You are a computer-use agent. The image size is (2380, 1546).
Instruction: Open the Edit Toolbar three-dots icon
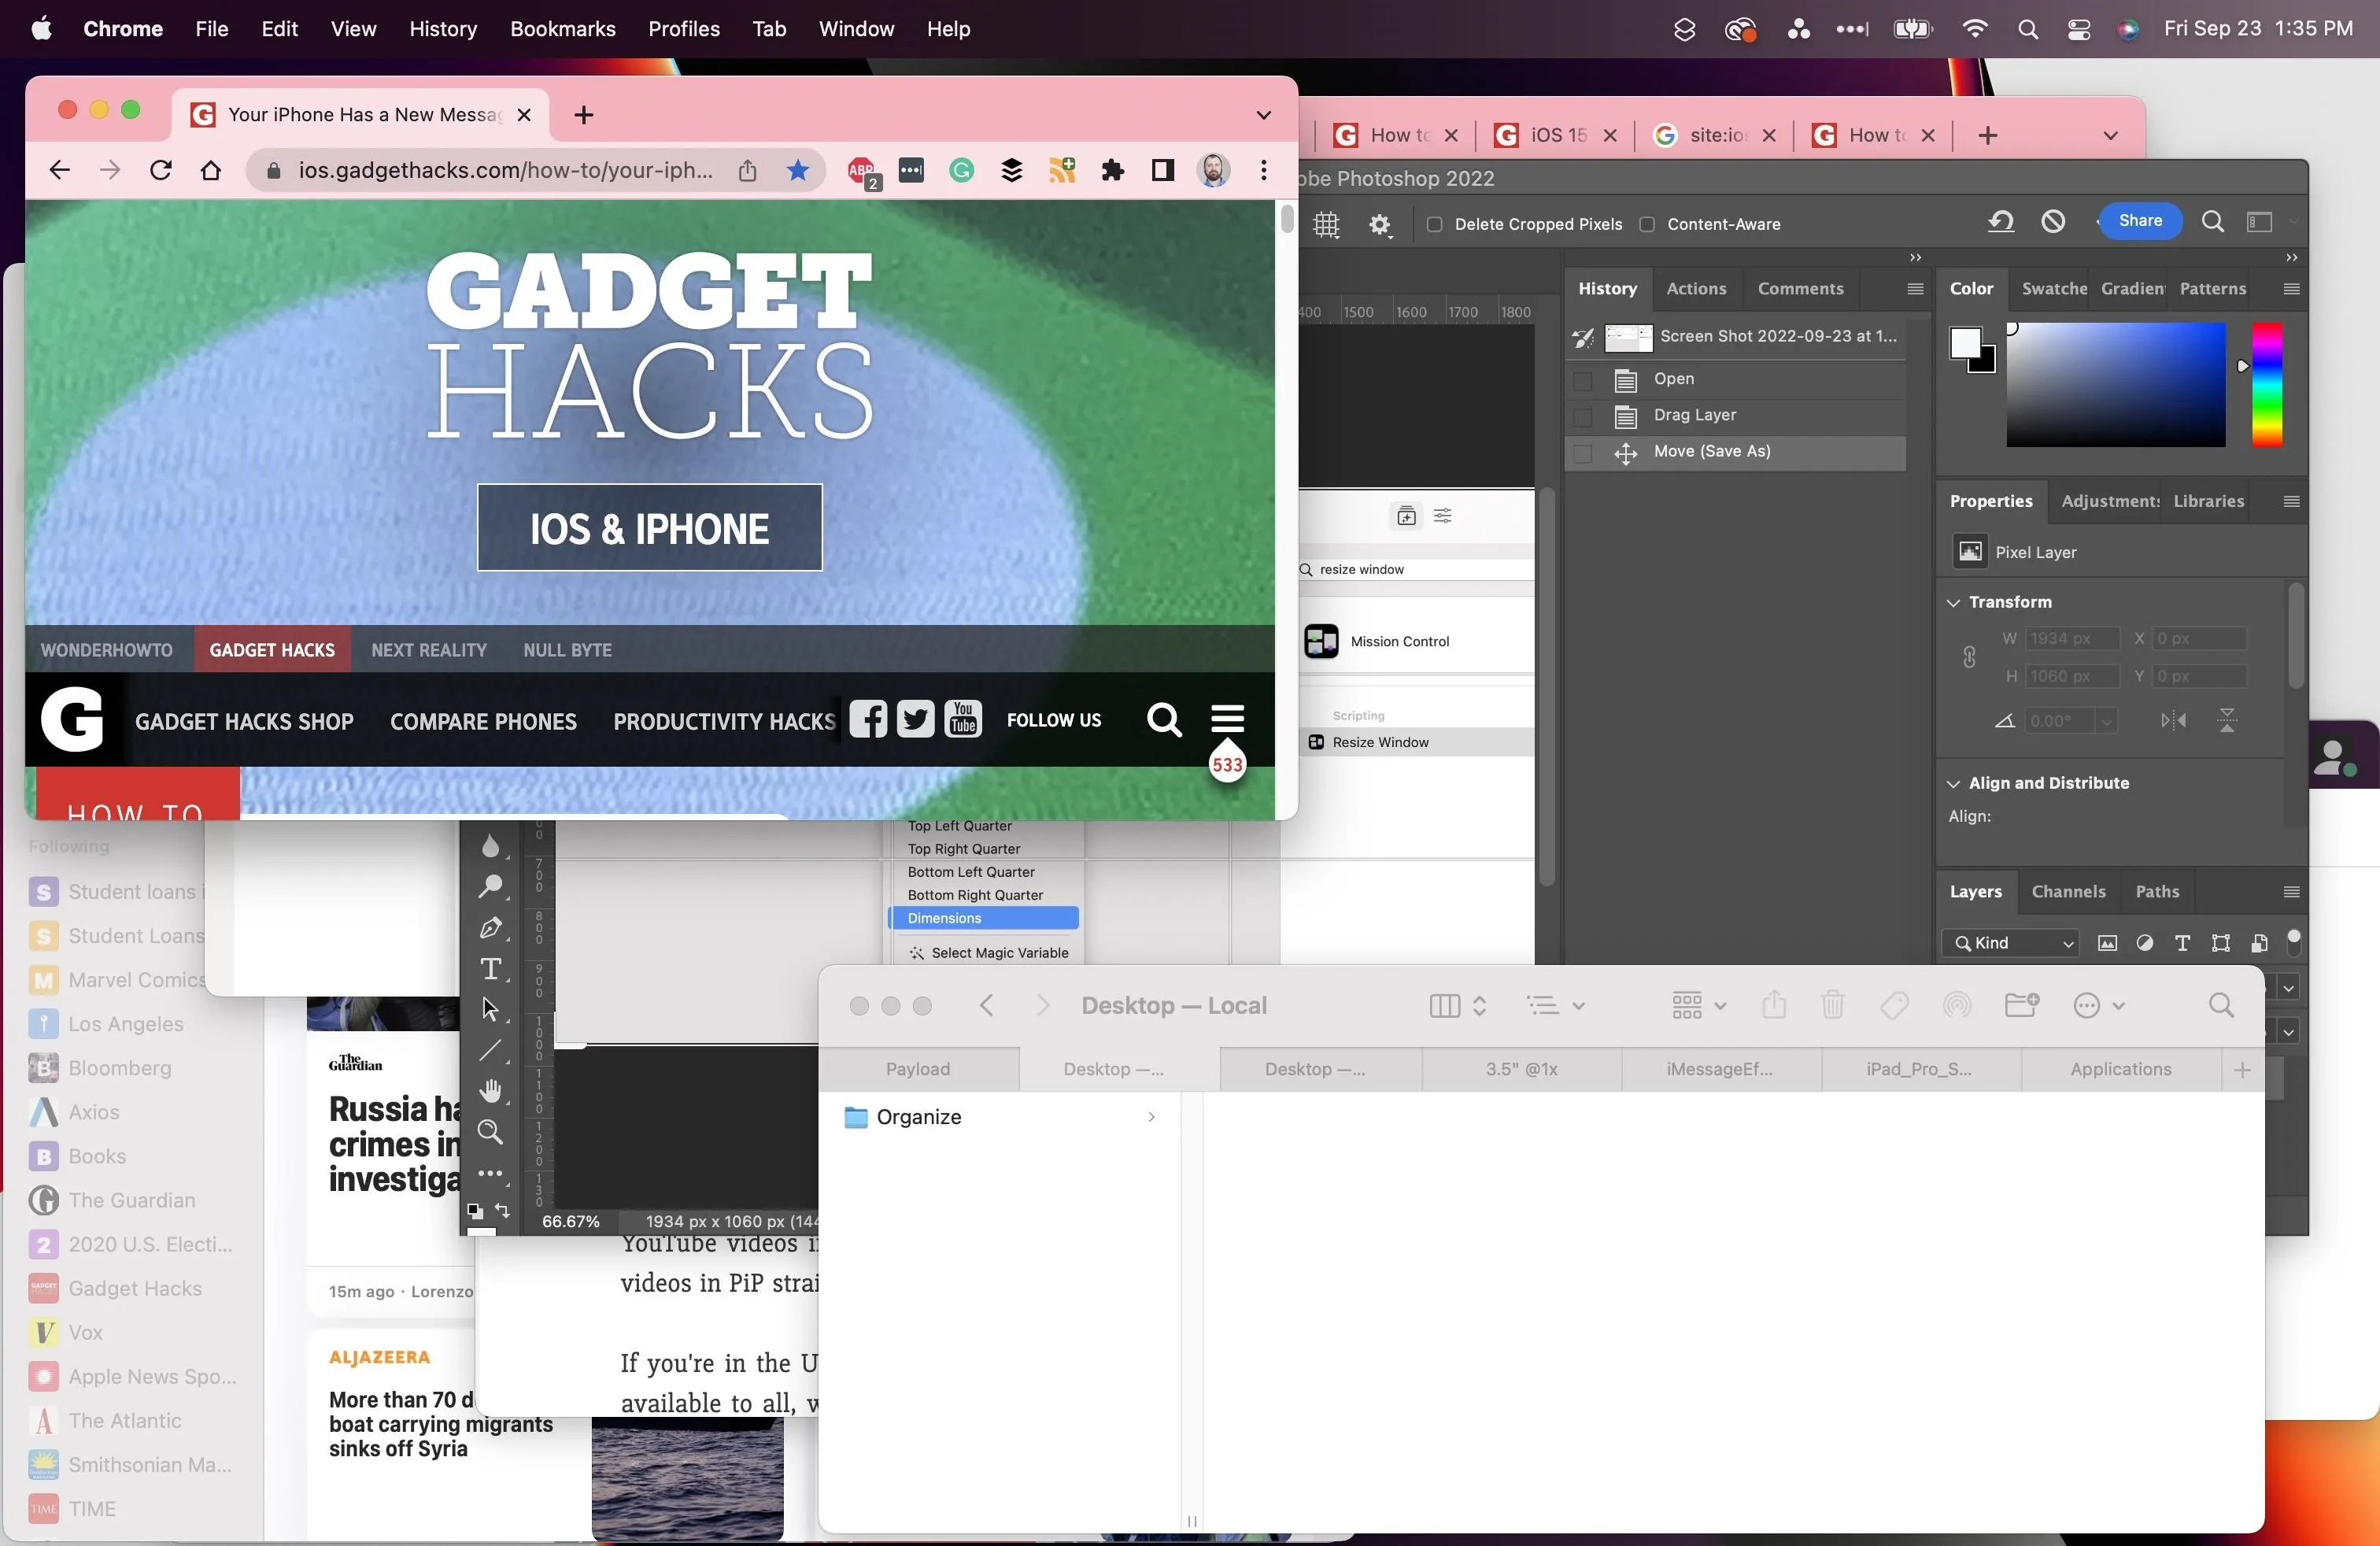click(490, 1173)
